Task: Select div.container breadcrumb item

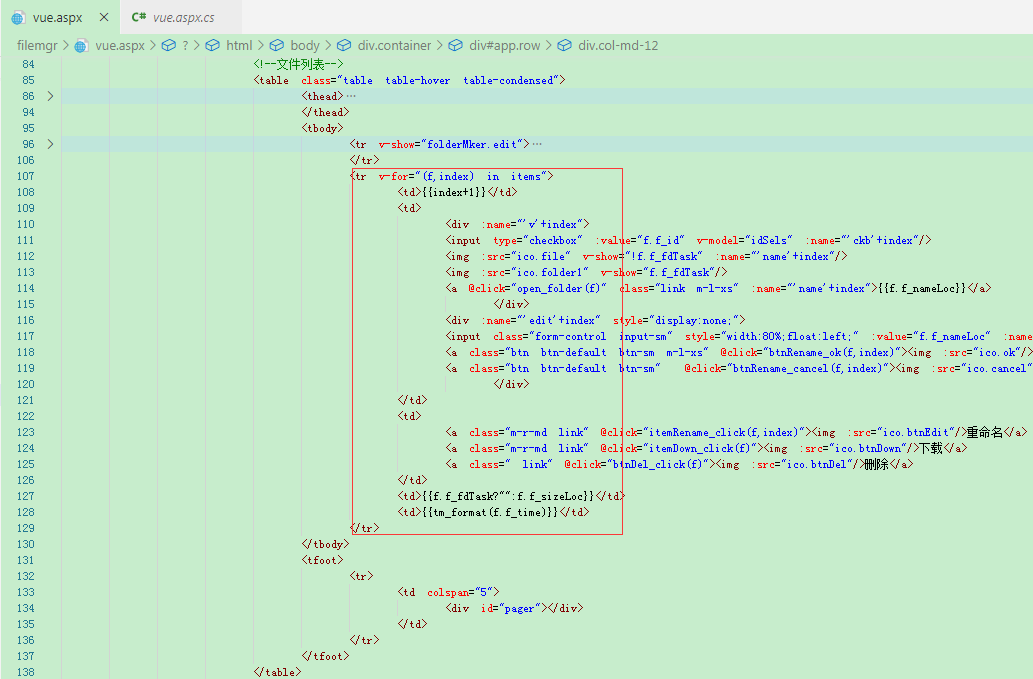Action: [x=394, y=45]
